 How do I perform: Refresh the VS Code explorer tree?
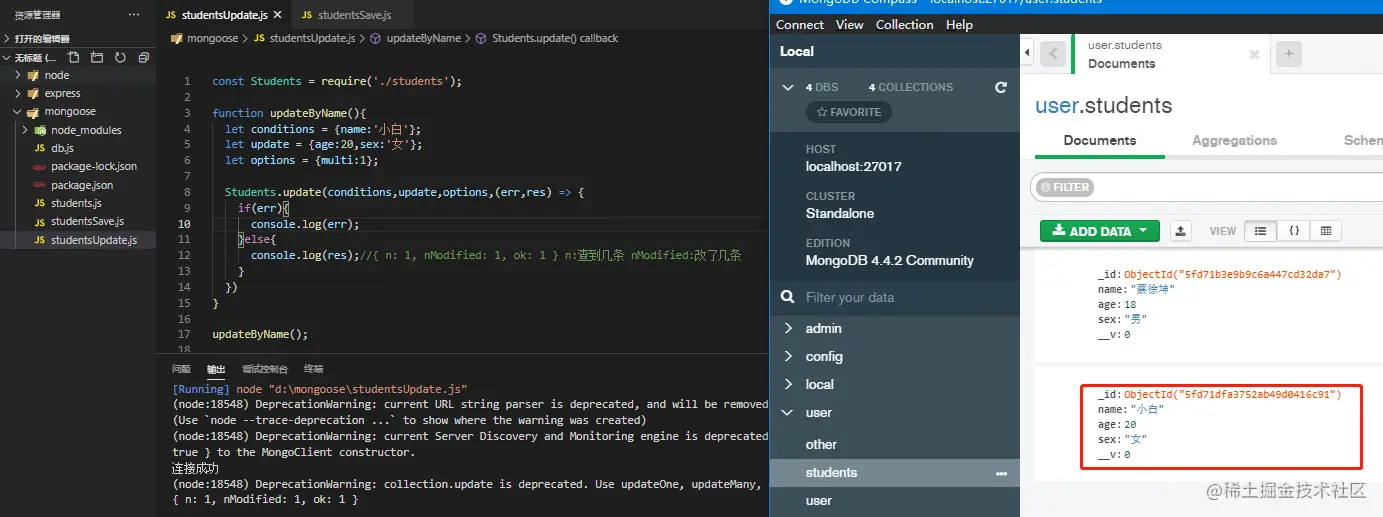[x=120, y=58]
